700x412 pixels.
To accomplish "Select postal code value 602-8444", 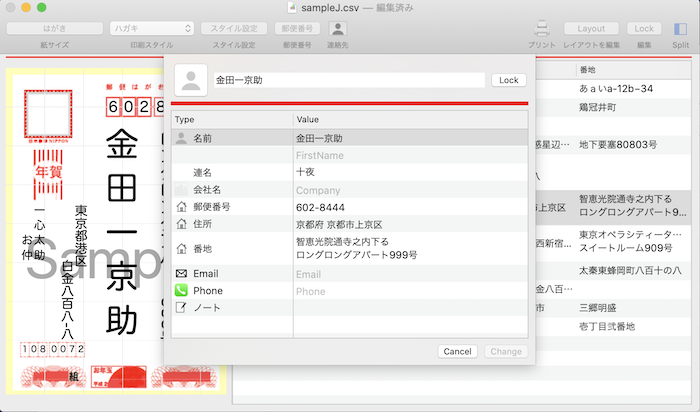I will tap(320, 208).
